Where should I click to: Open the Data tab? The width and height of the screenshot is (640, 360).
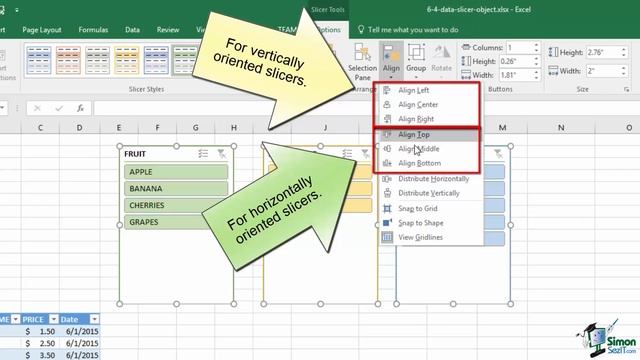coord(132,30)
